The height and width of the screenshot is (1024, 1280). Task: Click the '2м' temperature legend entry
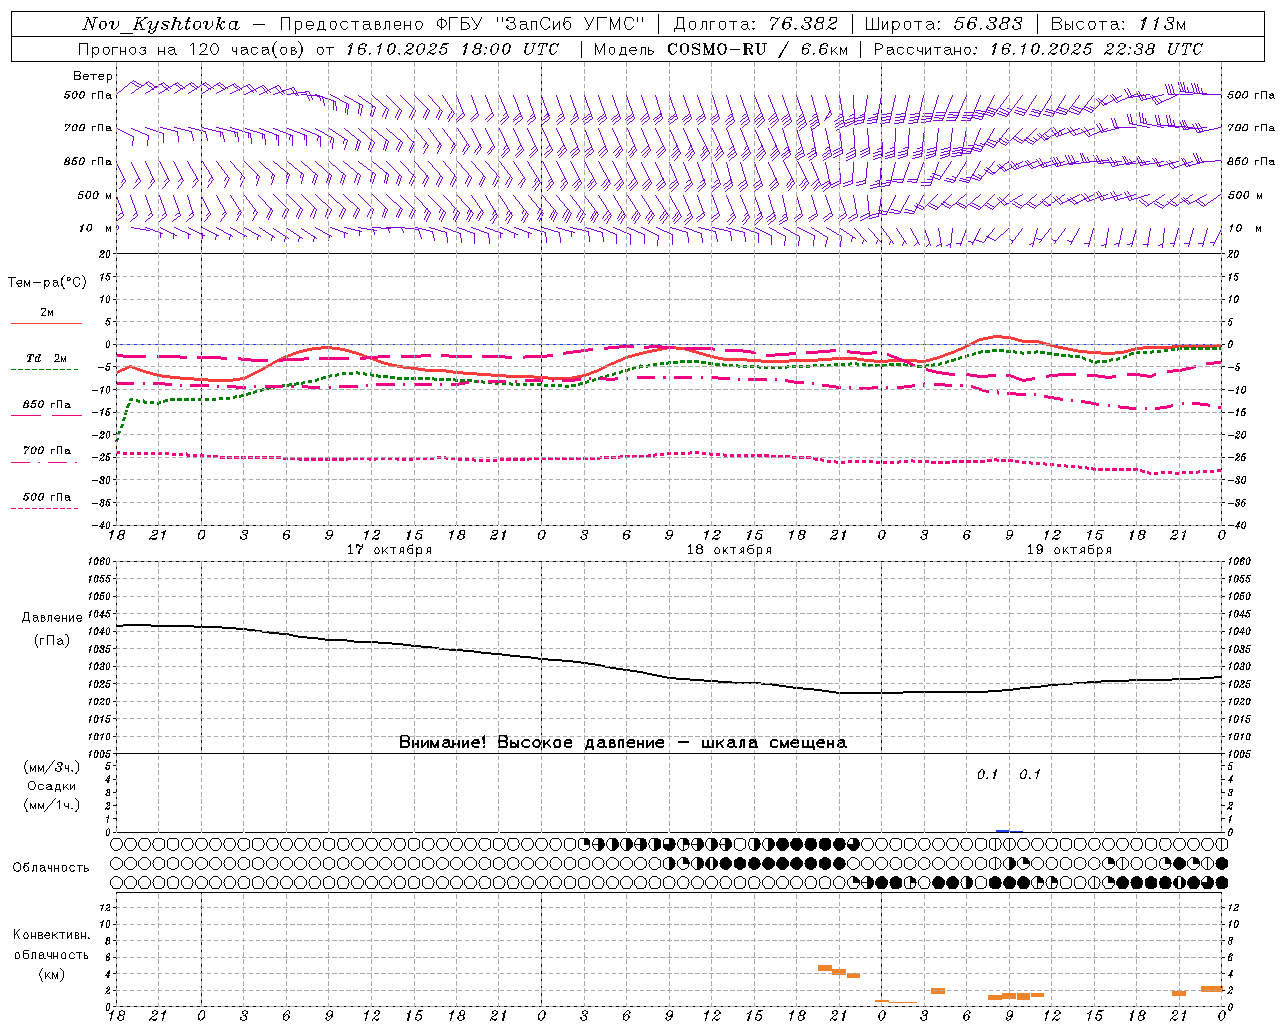[x=47, y=313]
